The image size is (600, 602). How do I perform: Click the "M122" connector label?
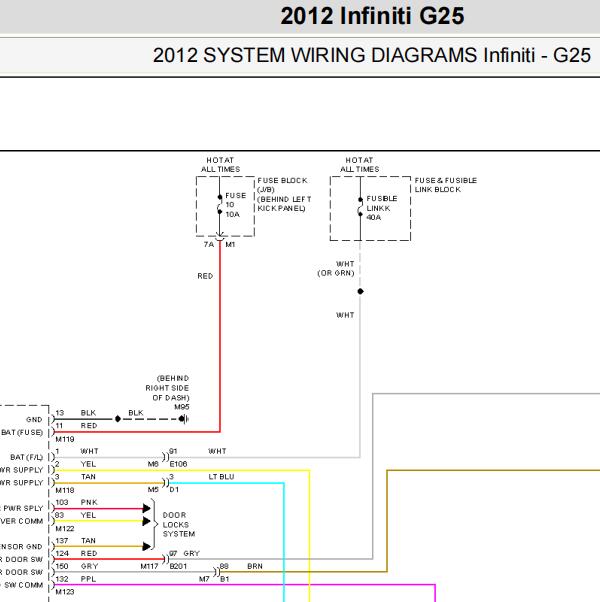[x=65, y=529]
